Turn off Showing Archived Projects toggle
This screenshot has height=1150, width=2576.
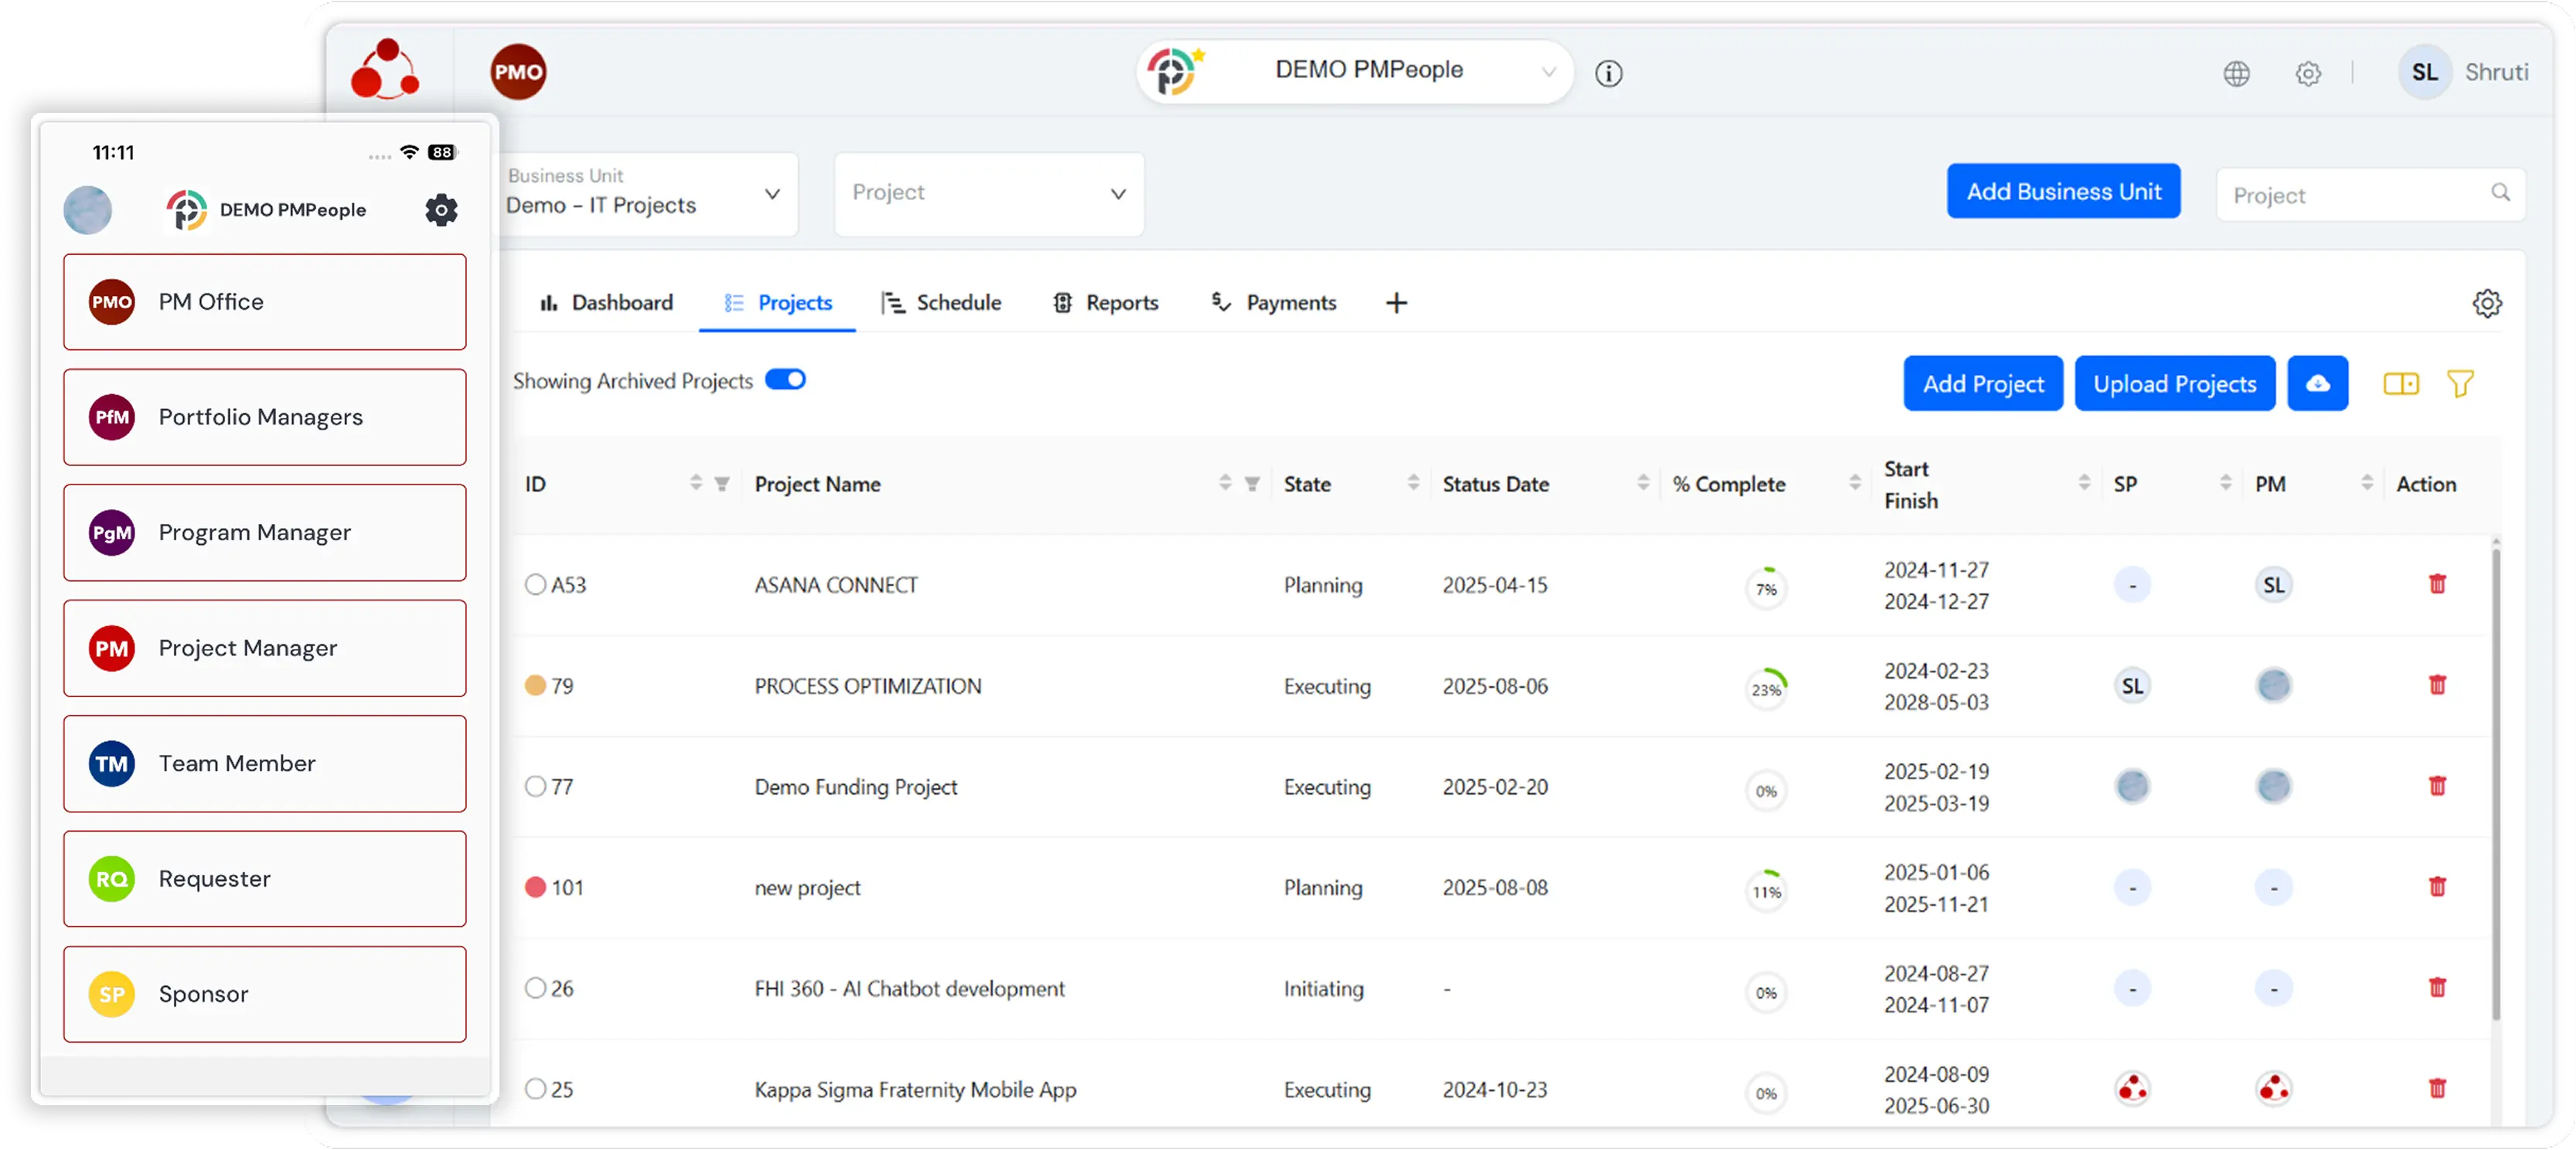785,380
